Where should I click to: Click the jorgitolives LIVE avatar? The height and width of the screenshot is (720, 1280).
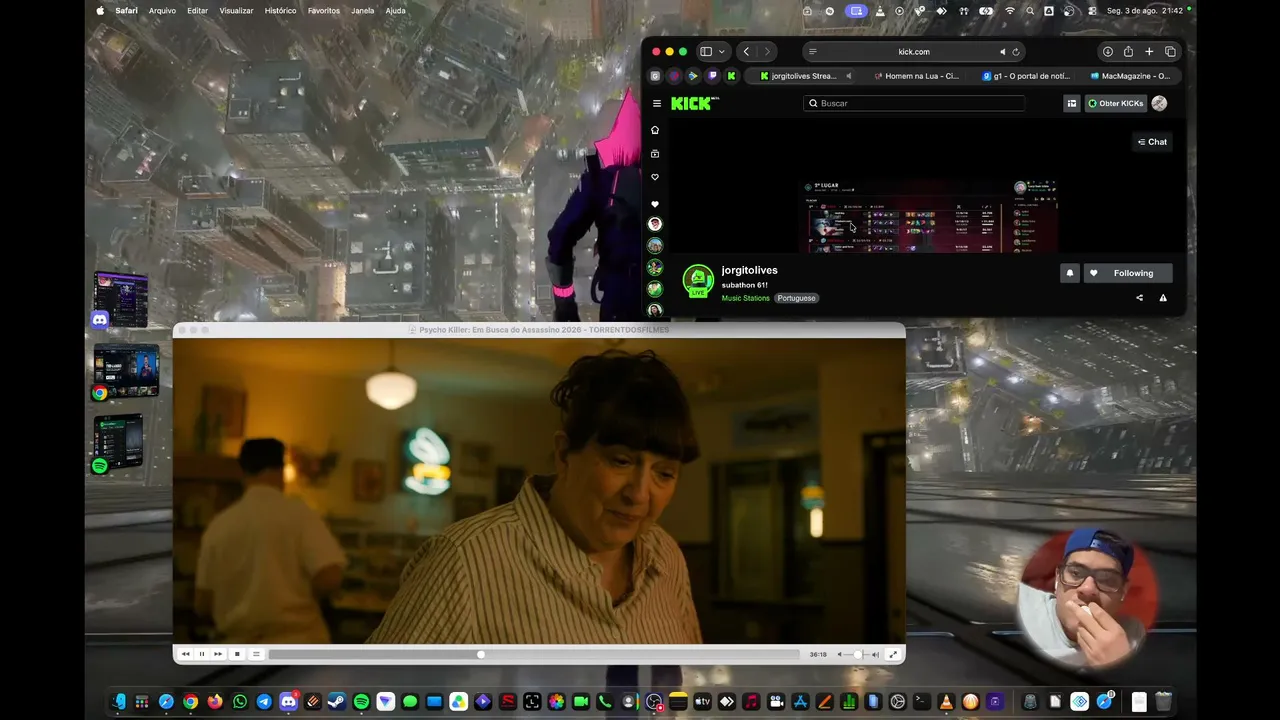[x=698, y=281]
